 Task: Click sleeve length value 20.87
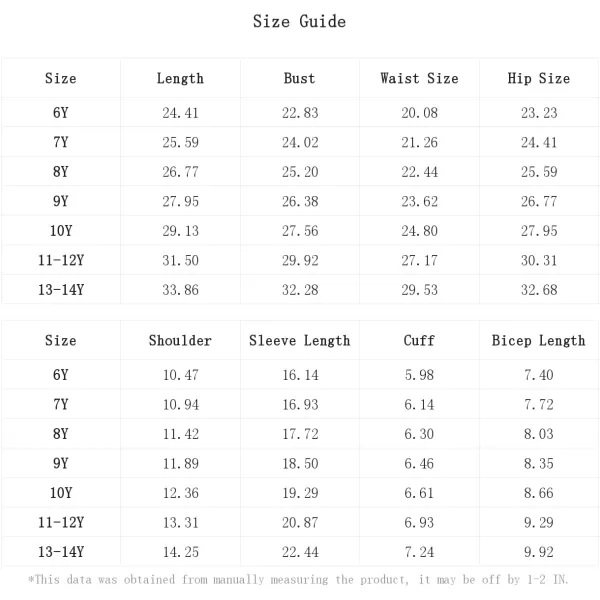pos(300,523)
